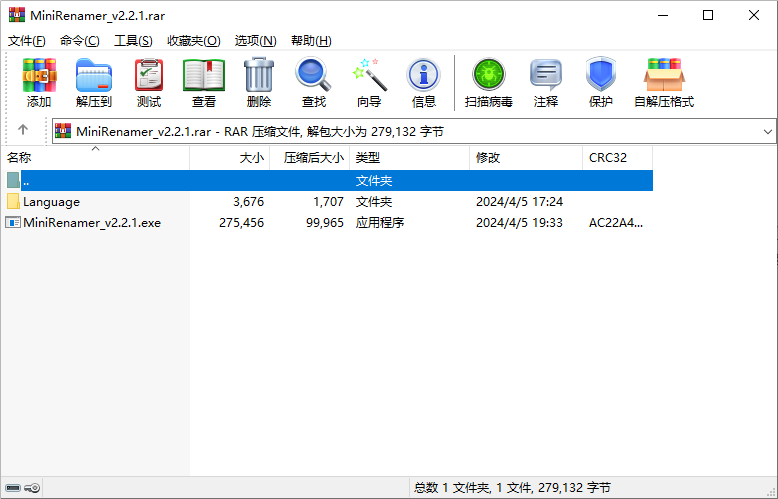Click the 自解压格式 (SFX) icon
This screenshot has height=499, width=778.
pos(664,75)
